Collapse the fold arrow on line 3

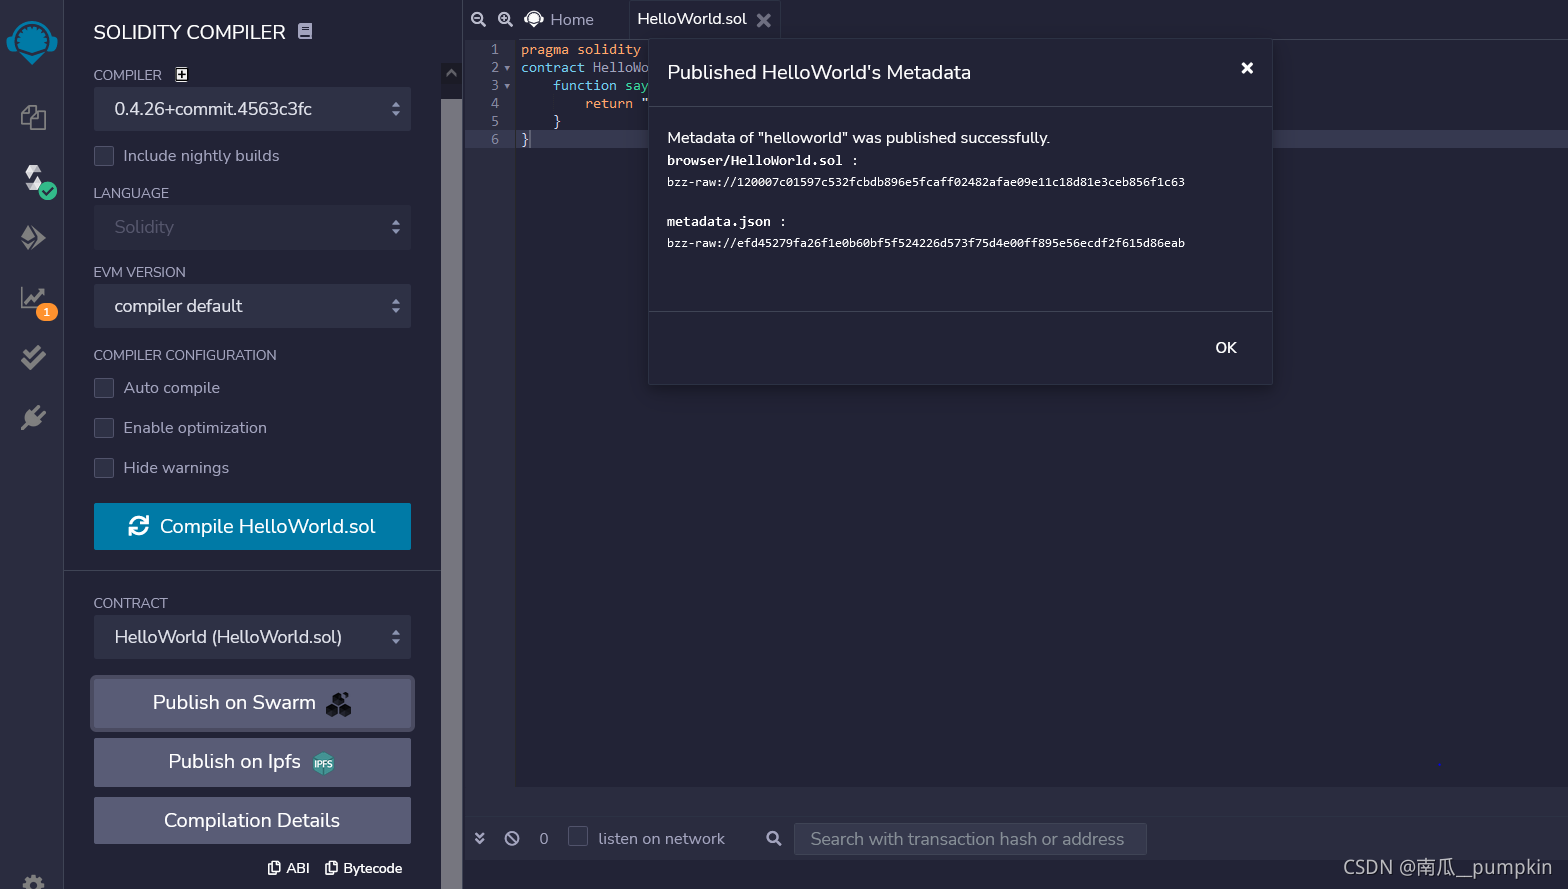coord(507,86)
